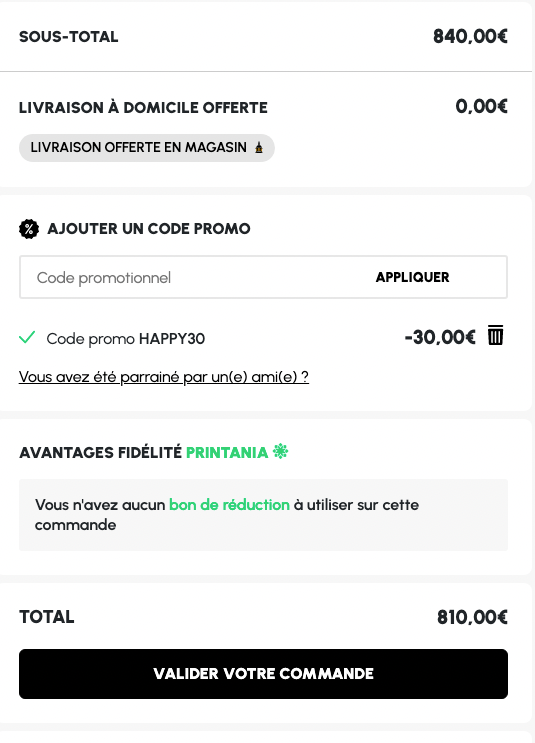Click the green checkmark beside Code promo
Image resolution: width=535 pixels, height=743 pixels.
27,337
